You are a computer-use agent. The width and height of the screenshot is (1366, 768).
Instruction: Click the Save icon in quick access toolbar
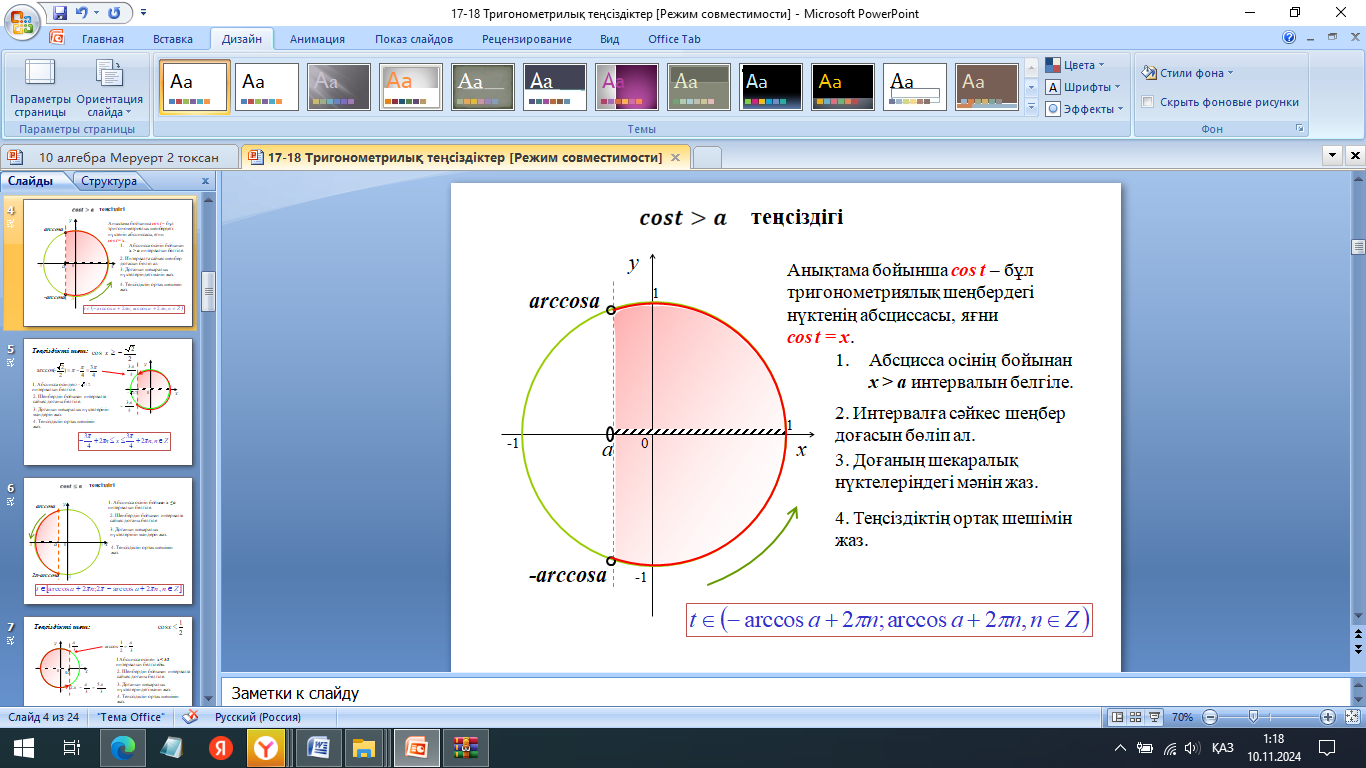coord(59,14)
